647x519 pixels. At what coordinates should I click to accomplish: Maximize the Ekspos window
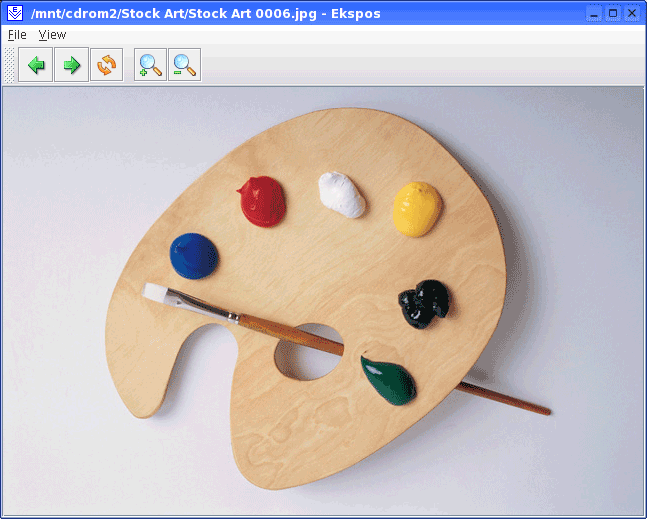(613, 13)
